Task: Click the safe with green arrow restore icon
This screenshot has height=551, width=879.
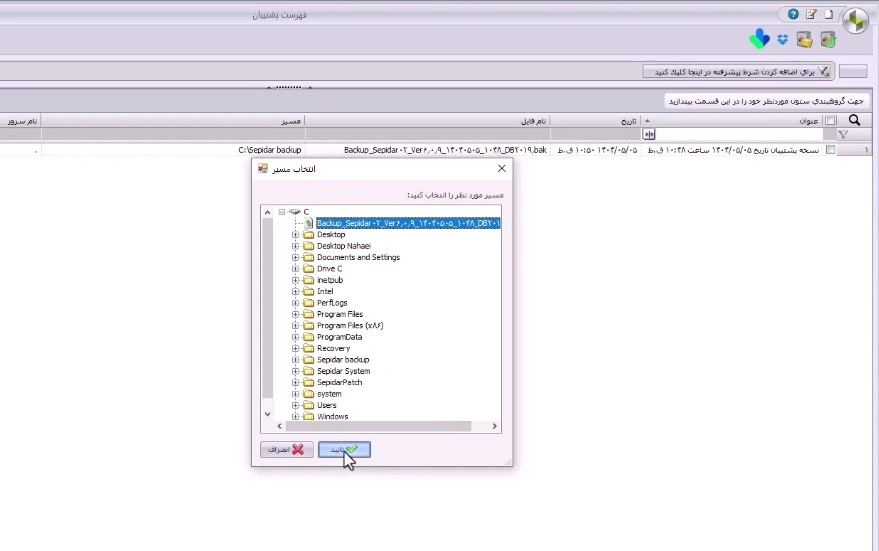Action: pyautogui.click(x=828, y=39)
